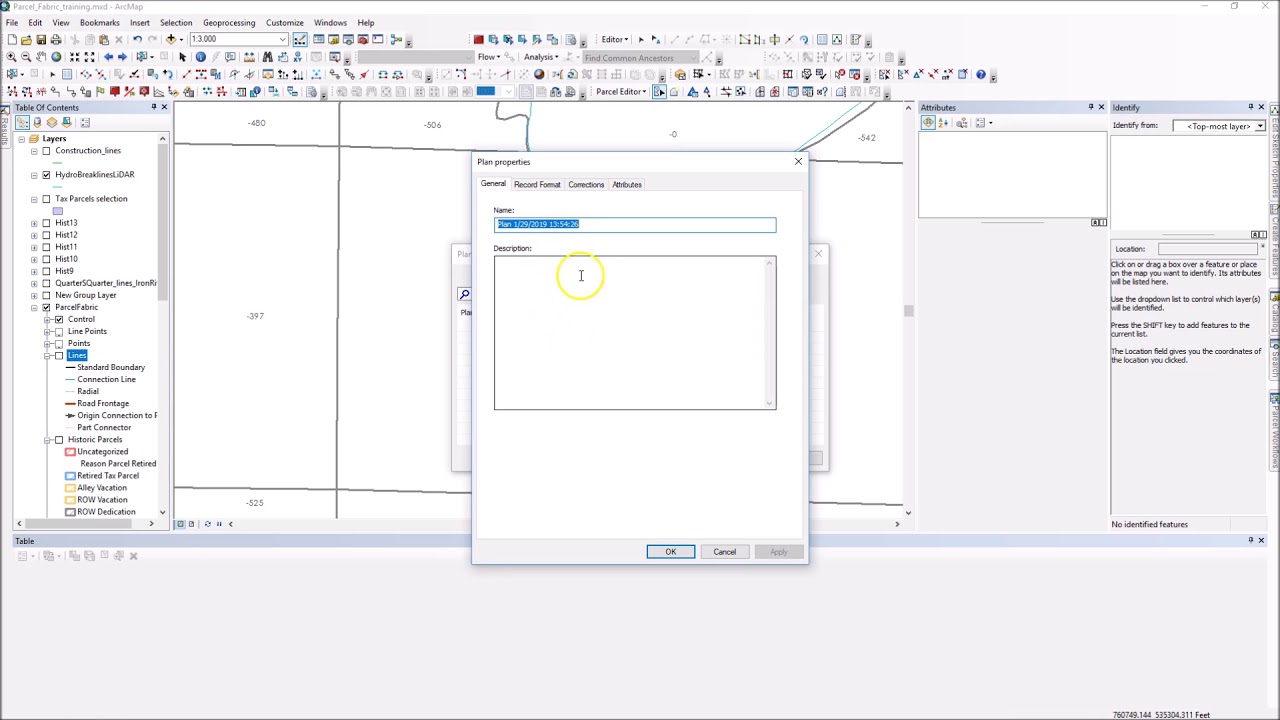Image resolution: width=1280 pixels, height=720 pixels.
Task: Open the Analysis dropdown
Action: pos(541,57)
